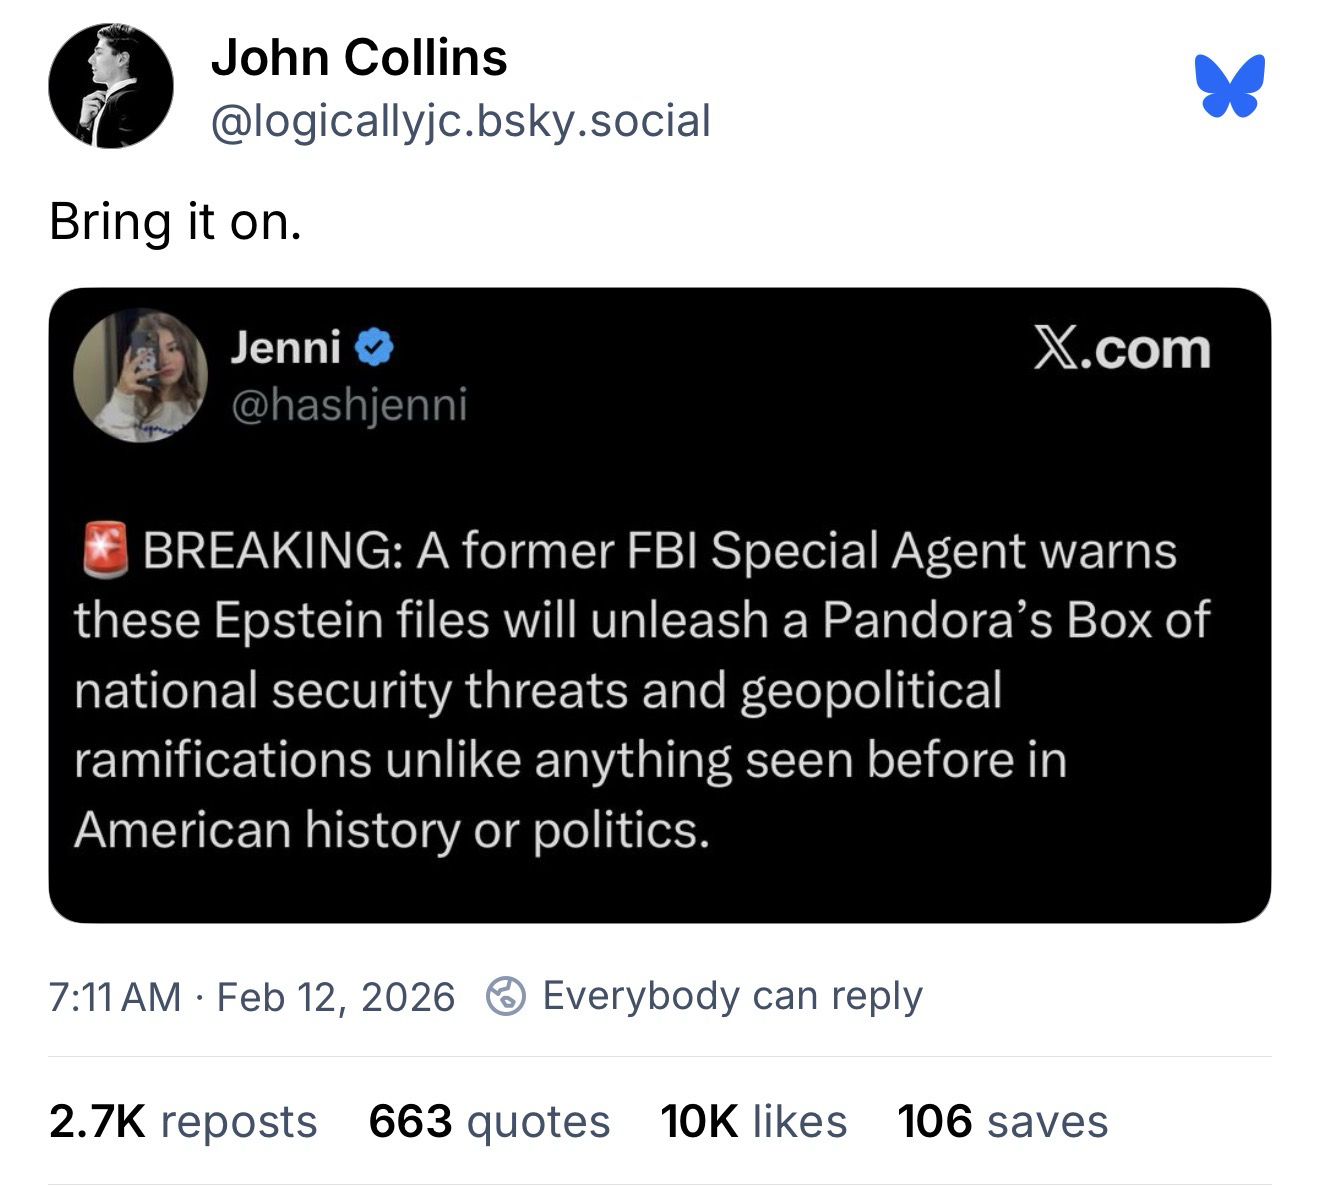Open John Collins' profile avatar
Viewport: 1320px width, 1188px height.
click(x=110, y=86)
